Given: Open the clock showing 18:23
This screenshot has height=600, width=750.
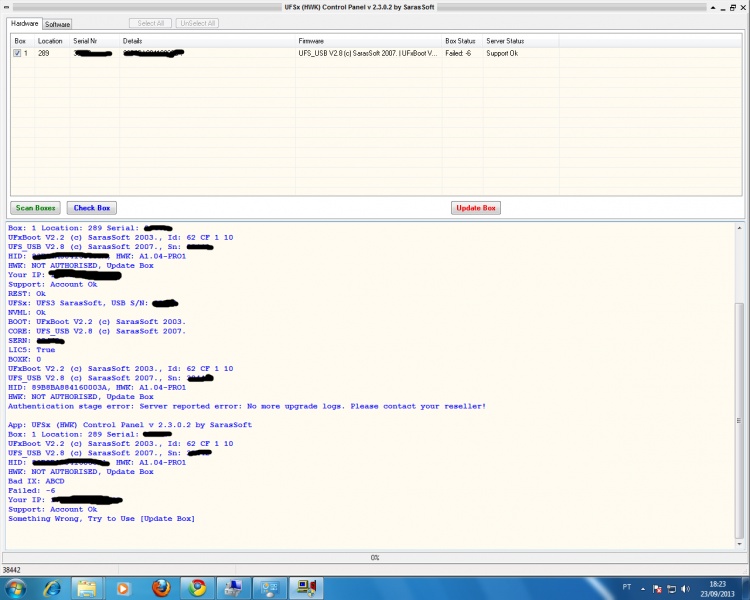Looking at the screenshot, I should coord(717,589).
